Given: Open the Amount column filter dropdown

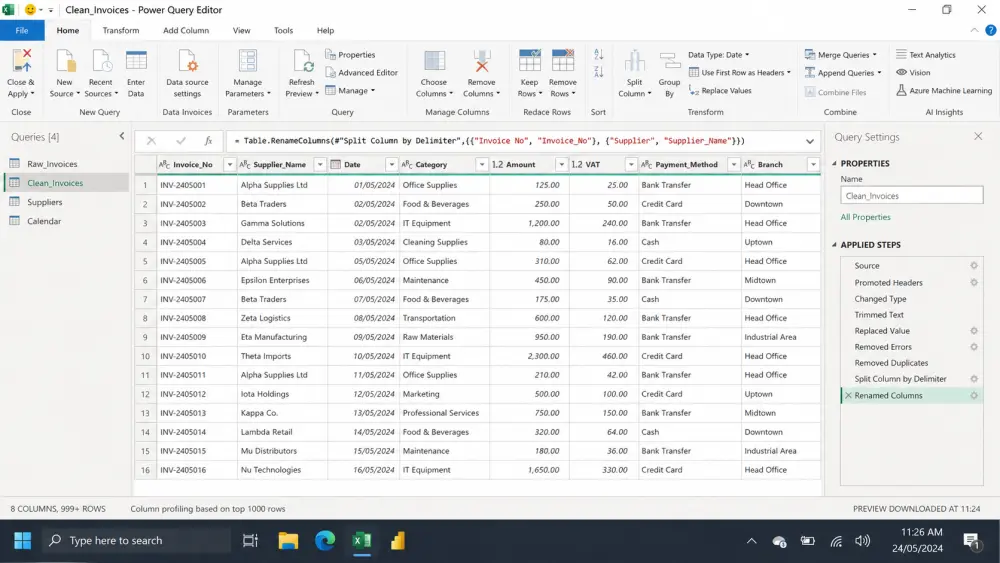Looking at the screenshot, I should click(x=561, y=165).
